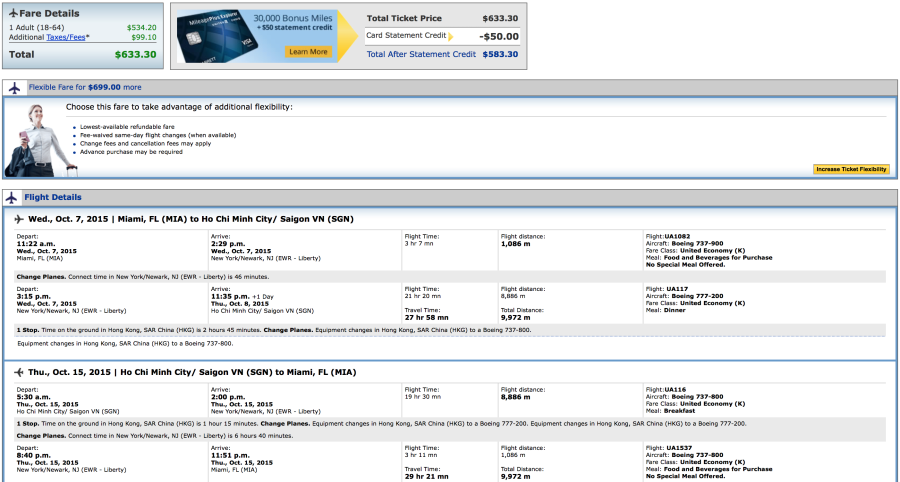Click the 30,000 Bonus Miles text

coord(293,18)
